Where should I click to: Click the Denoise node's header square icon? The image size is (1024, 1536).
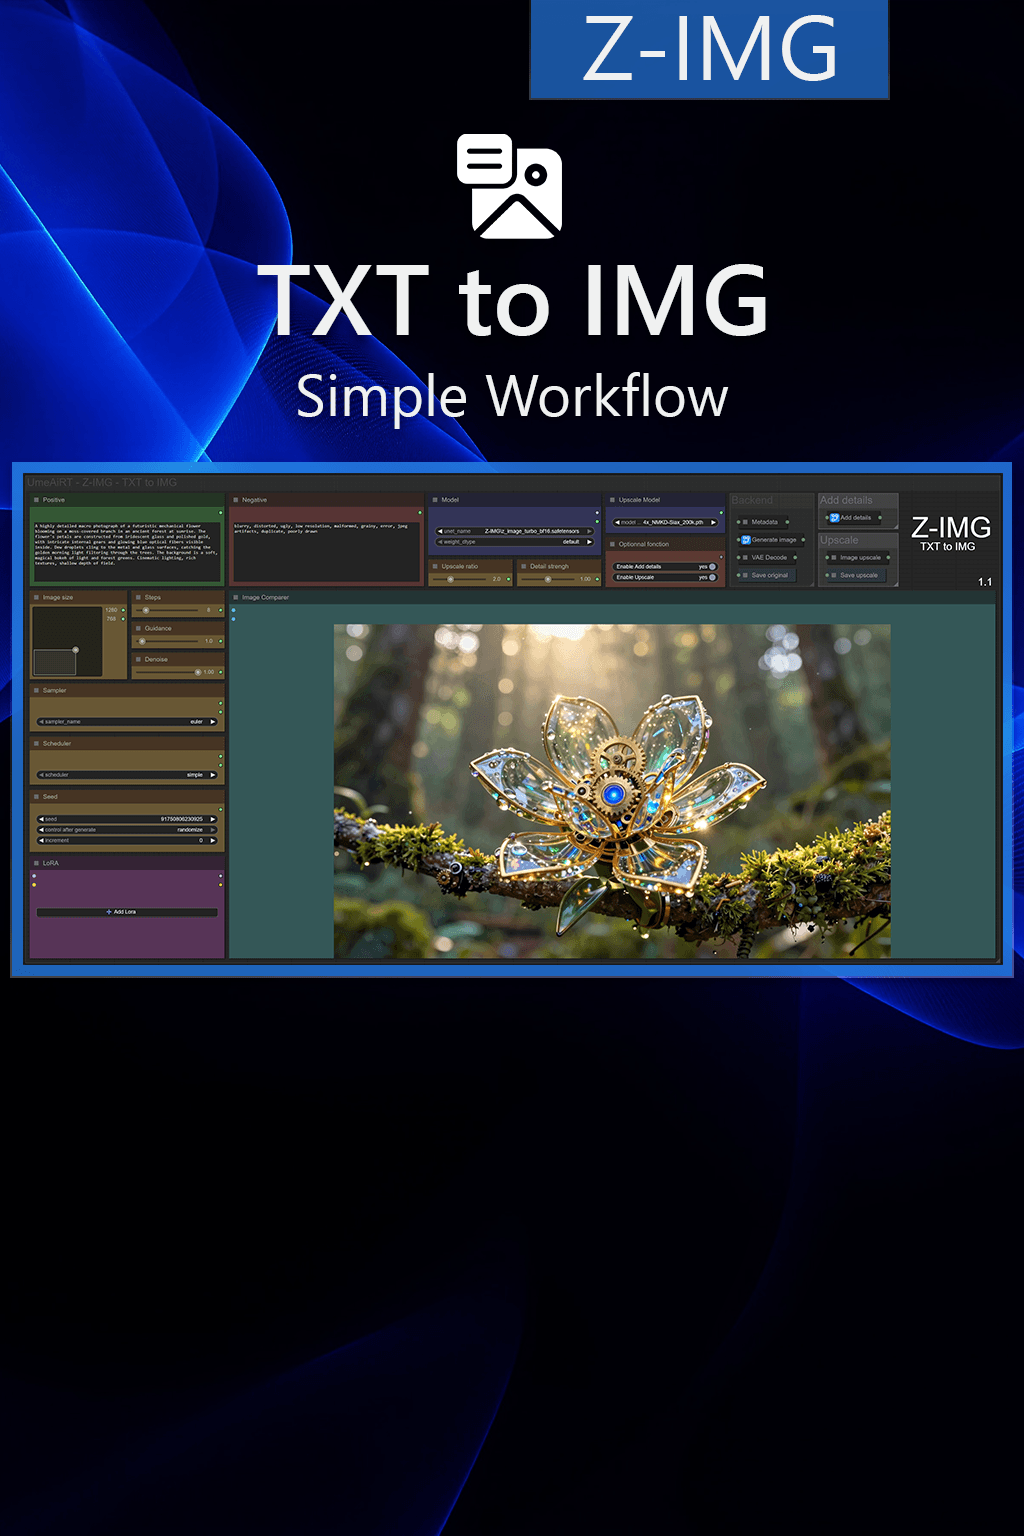pos(138,659)
